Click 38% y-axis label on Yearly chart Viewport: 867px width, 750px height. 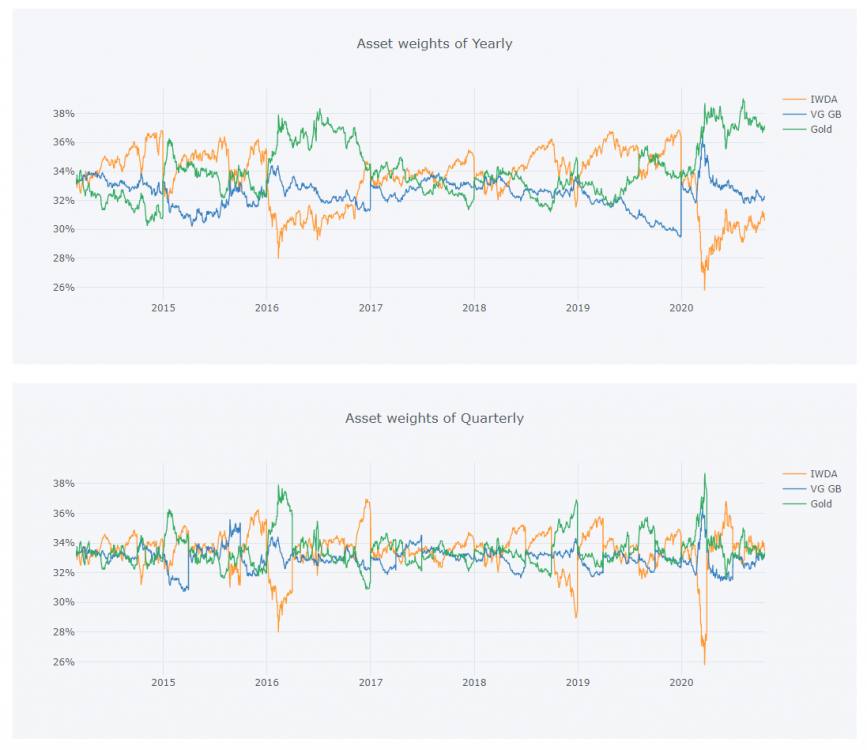63,114
